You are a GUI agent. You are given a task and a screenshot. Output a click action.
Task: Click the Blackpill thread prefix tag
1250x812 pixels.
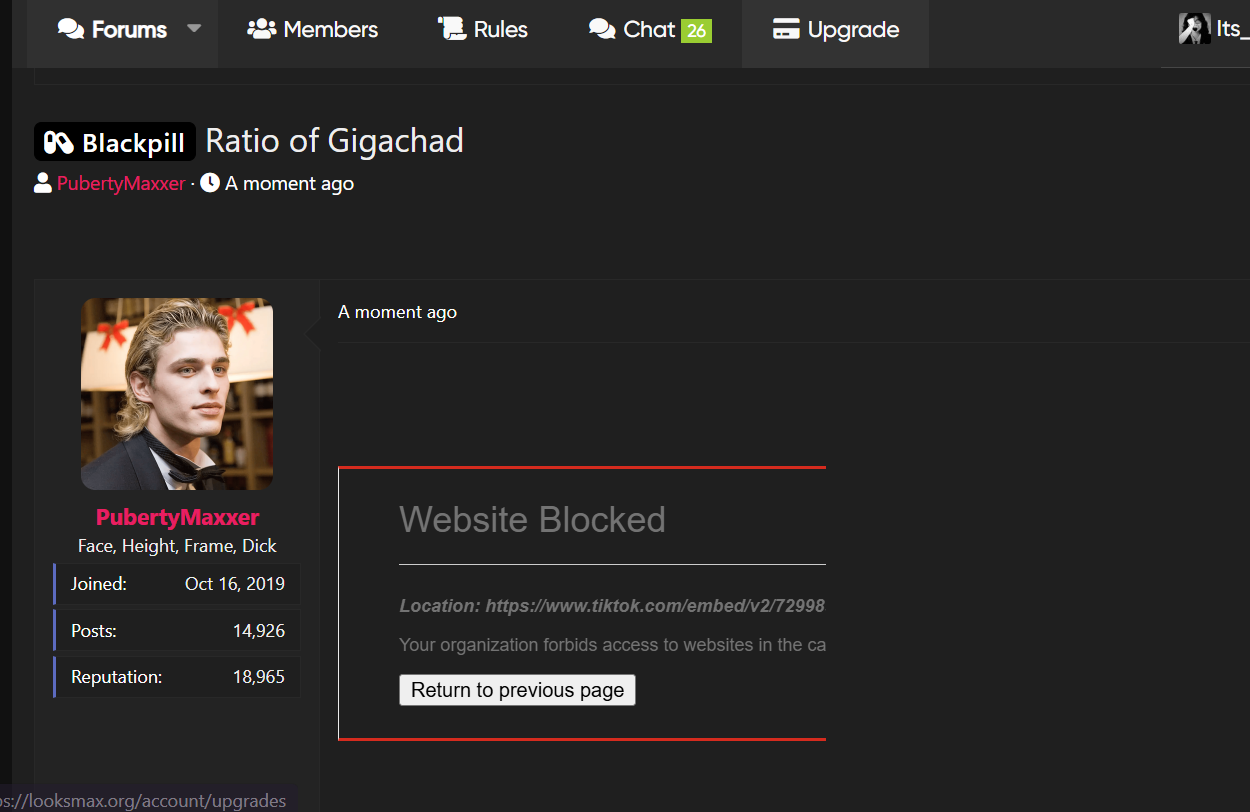(x=115, y=142)
